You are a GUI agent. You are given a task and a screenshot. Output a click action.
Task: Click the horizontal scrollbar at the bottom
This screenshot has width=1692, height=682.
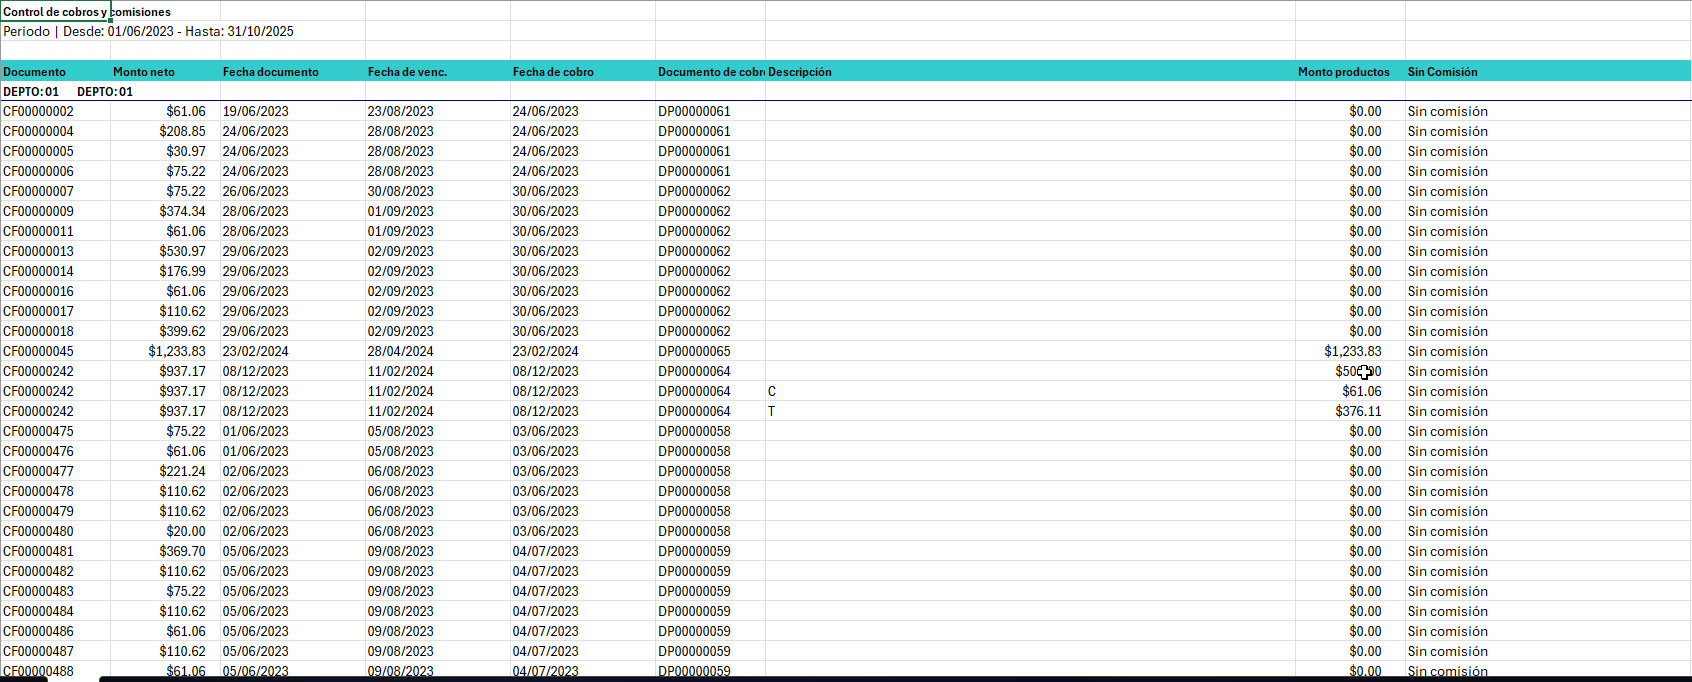[895, 678]
